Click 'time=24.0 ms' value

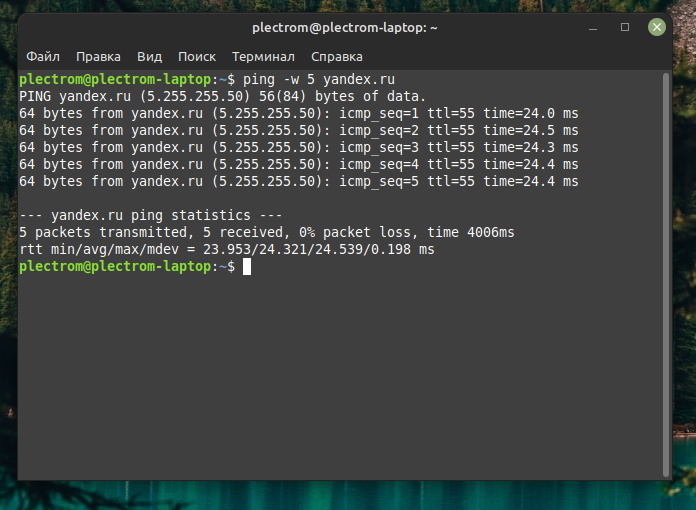pos(531,113)
